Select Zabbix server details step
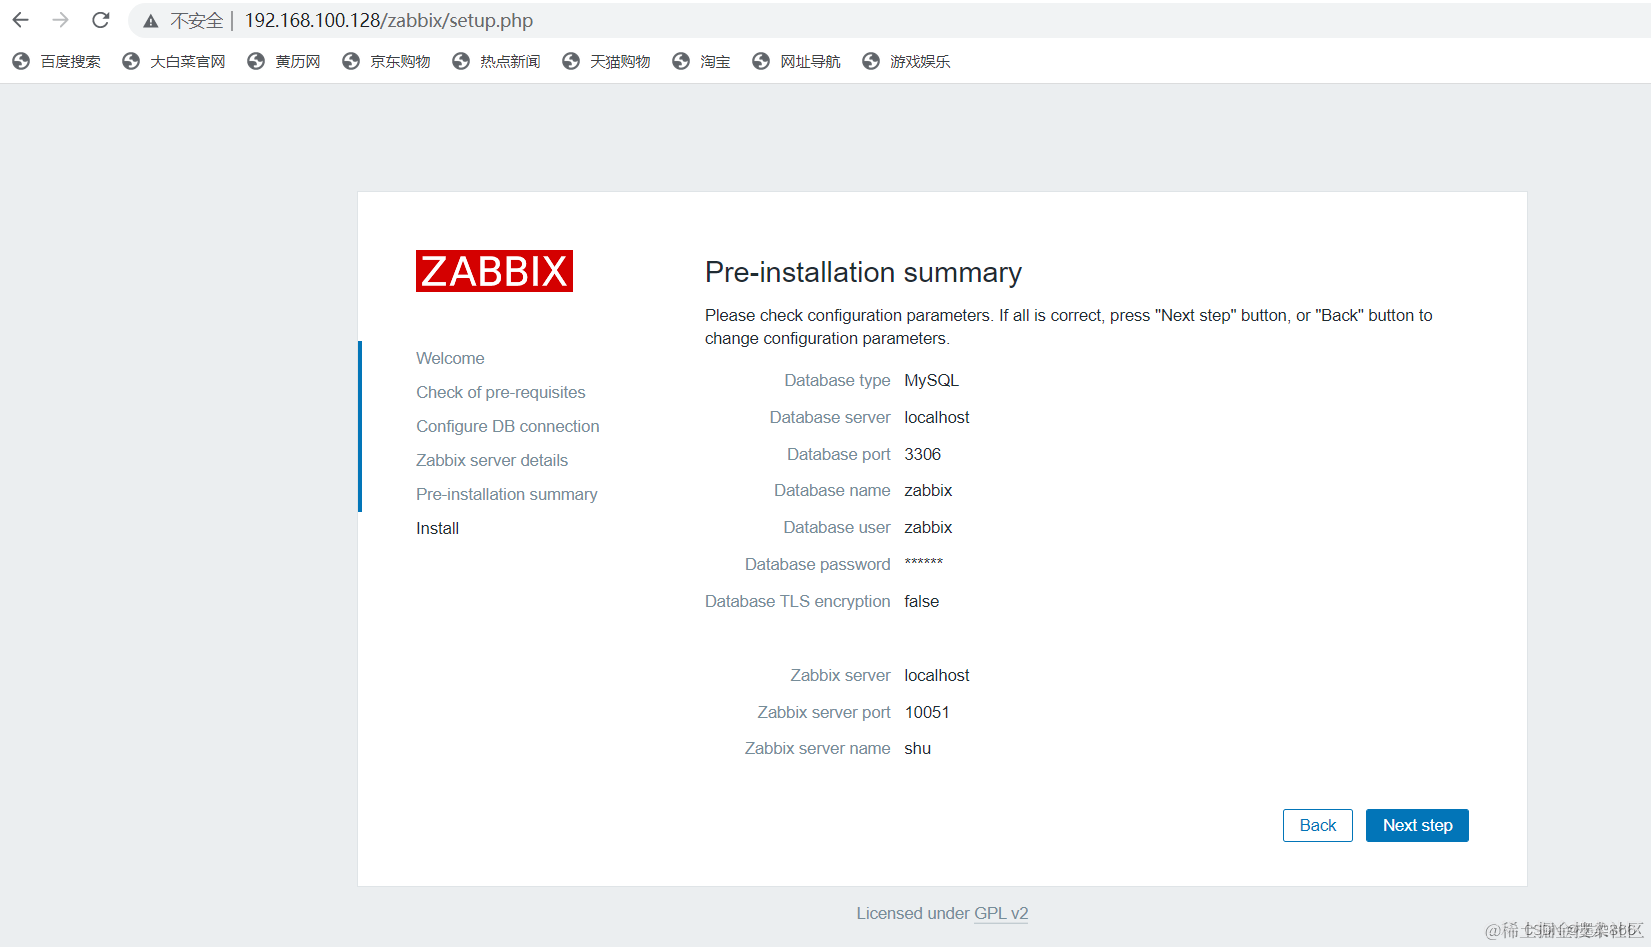 (492, 460)
